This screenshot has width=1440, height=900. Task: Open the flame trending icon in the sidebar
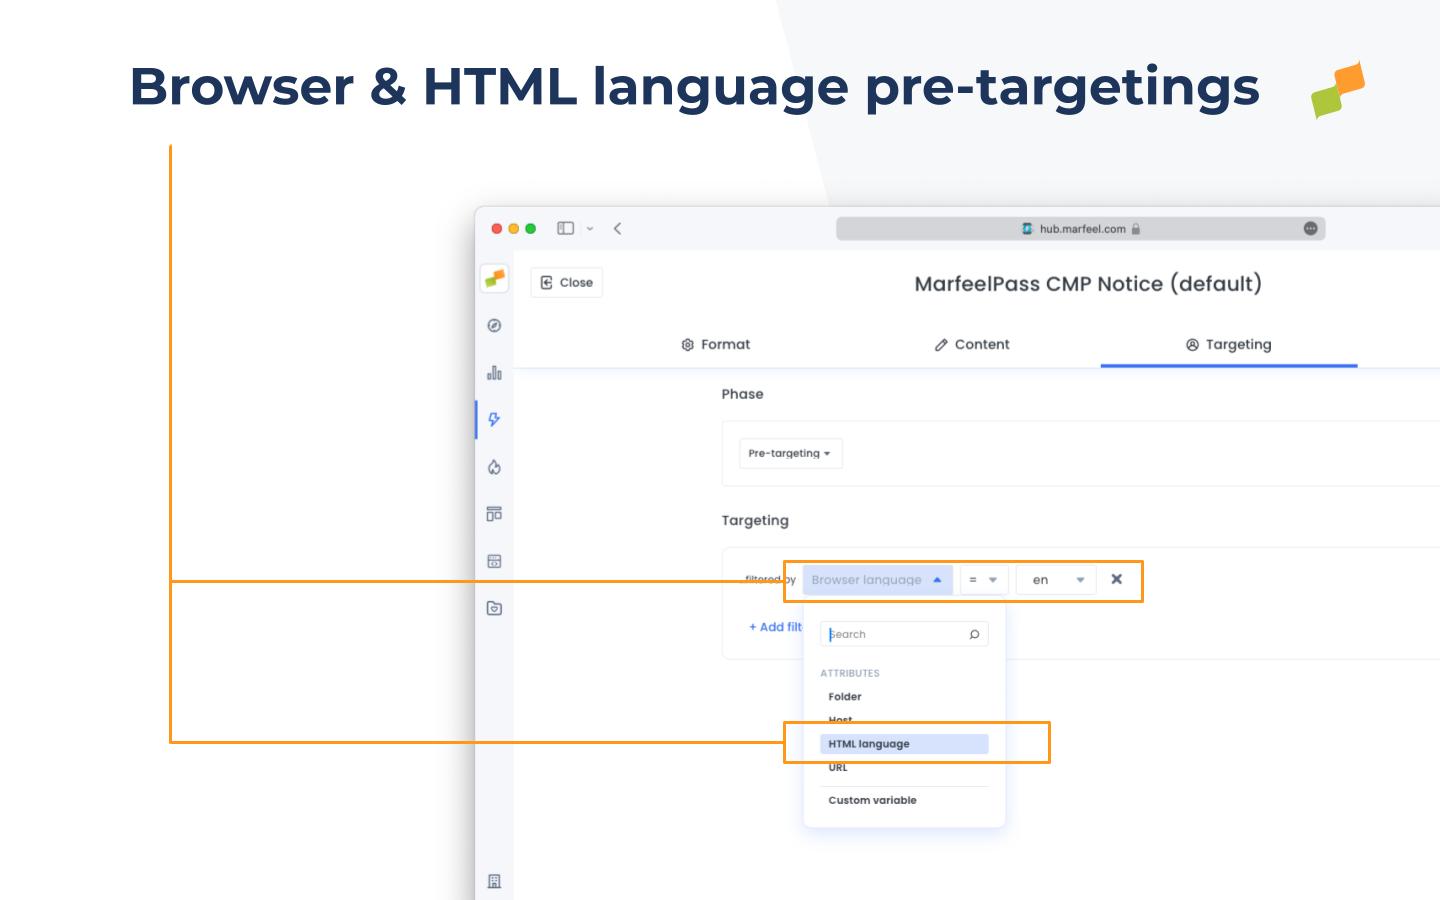pos(494,466)
